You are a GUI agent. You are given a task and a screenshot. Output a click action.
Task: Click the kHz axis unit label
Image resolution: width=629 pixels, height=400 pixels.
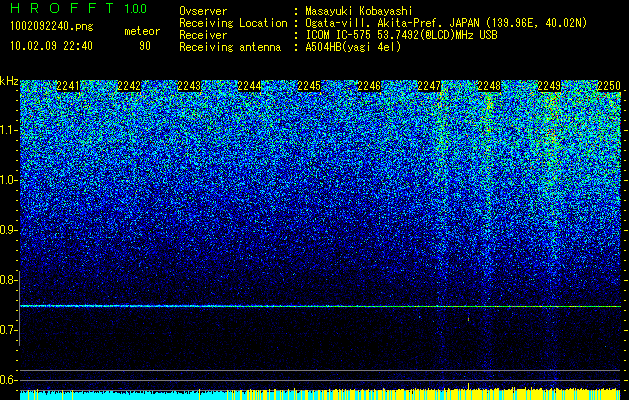point(9,82)
